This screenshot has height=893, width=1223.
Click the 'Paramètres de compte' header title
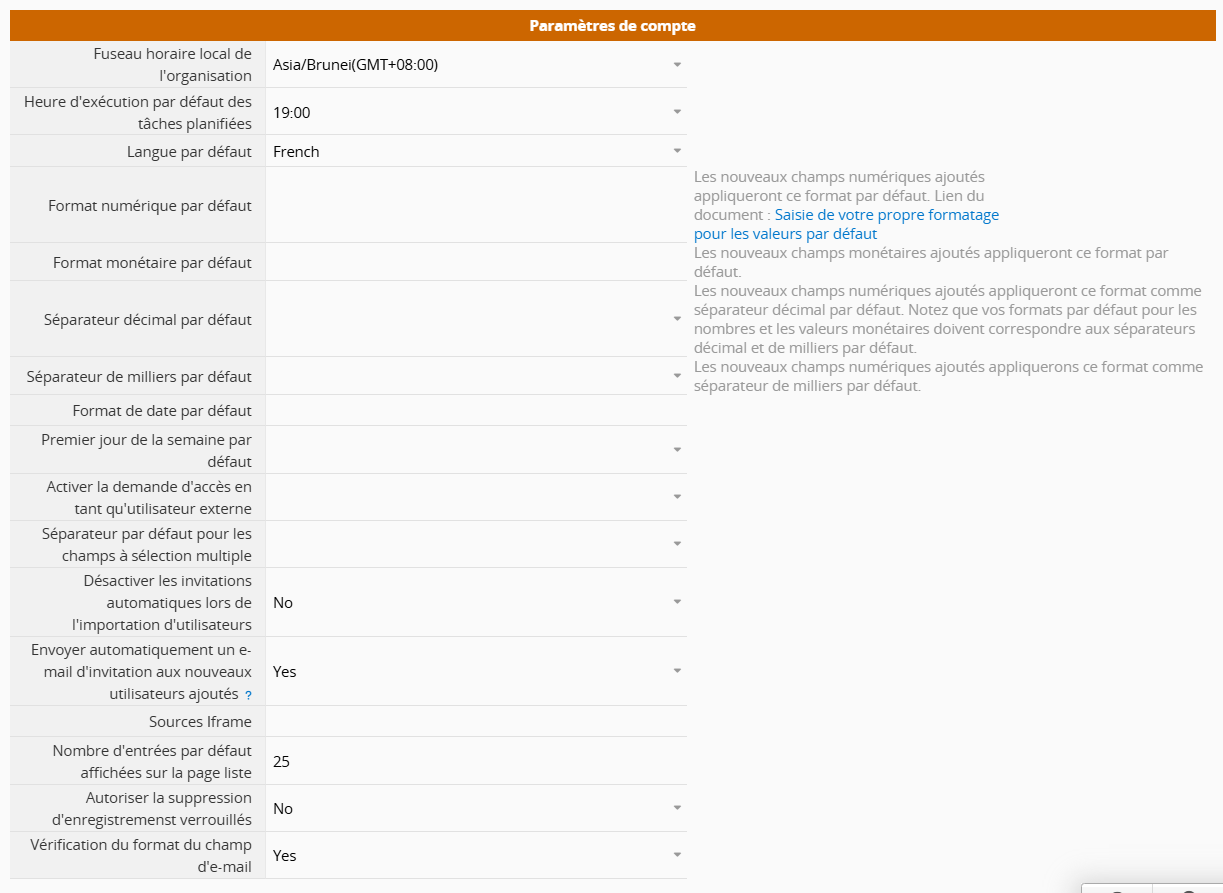[x=612, y=26]
